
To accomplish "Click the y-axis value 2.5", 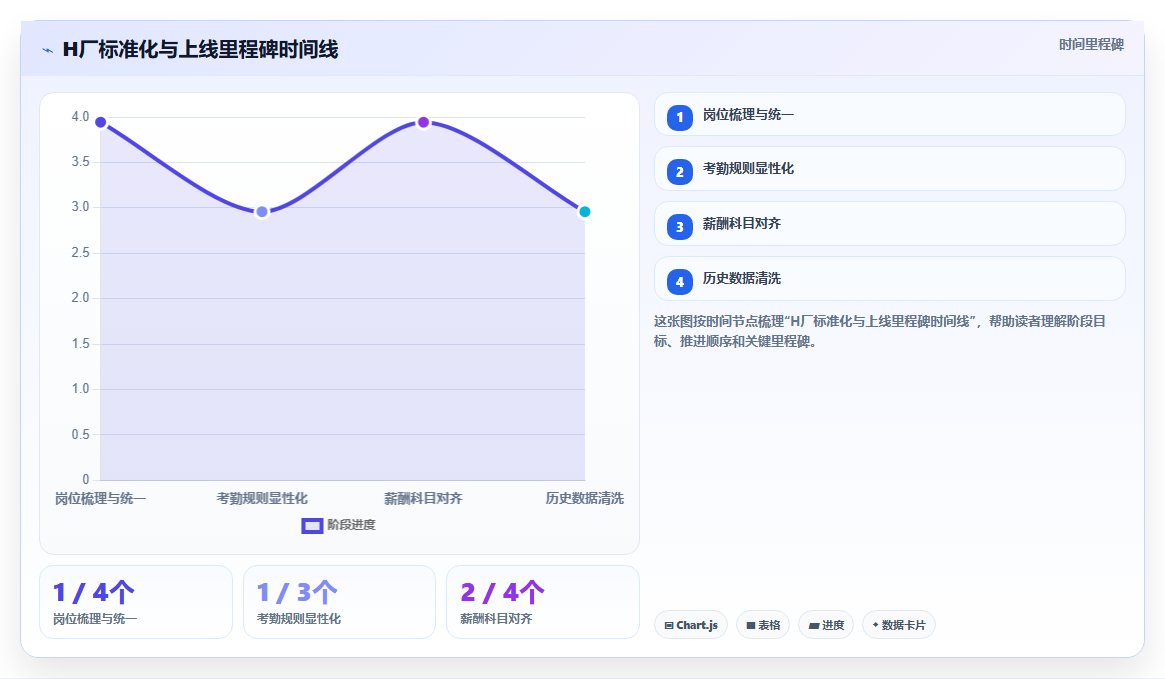I will [80, 253].
